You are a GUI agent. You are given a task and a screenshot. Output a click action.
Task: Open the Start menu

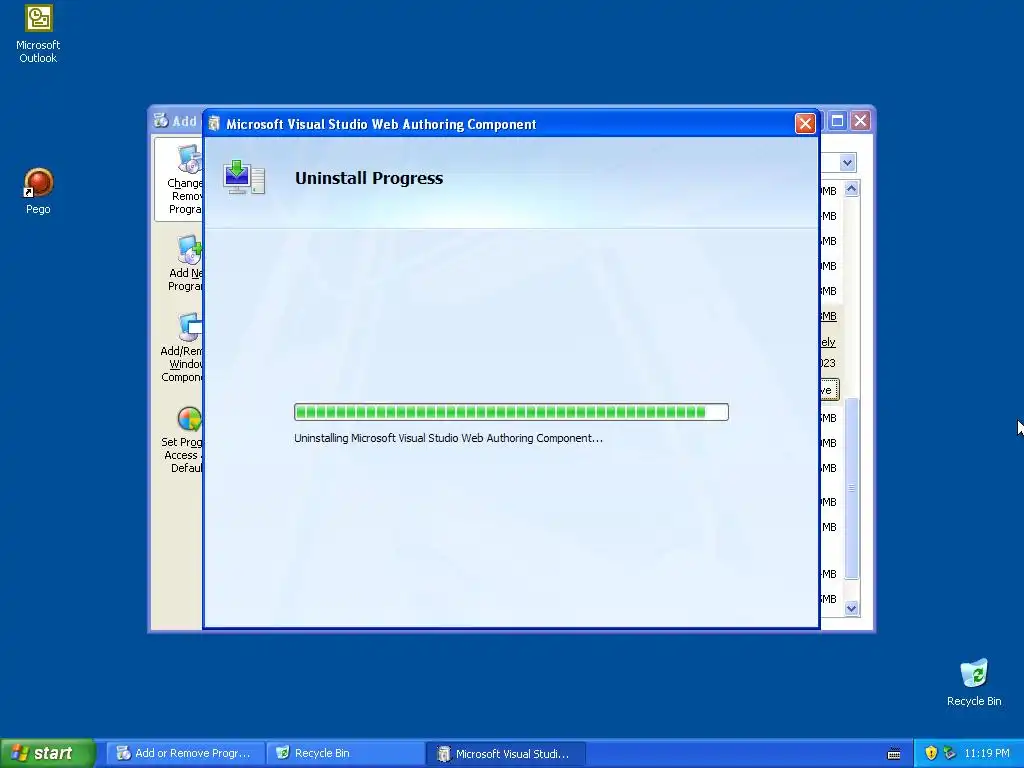pos(48,753)
